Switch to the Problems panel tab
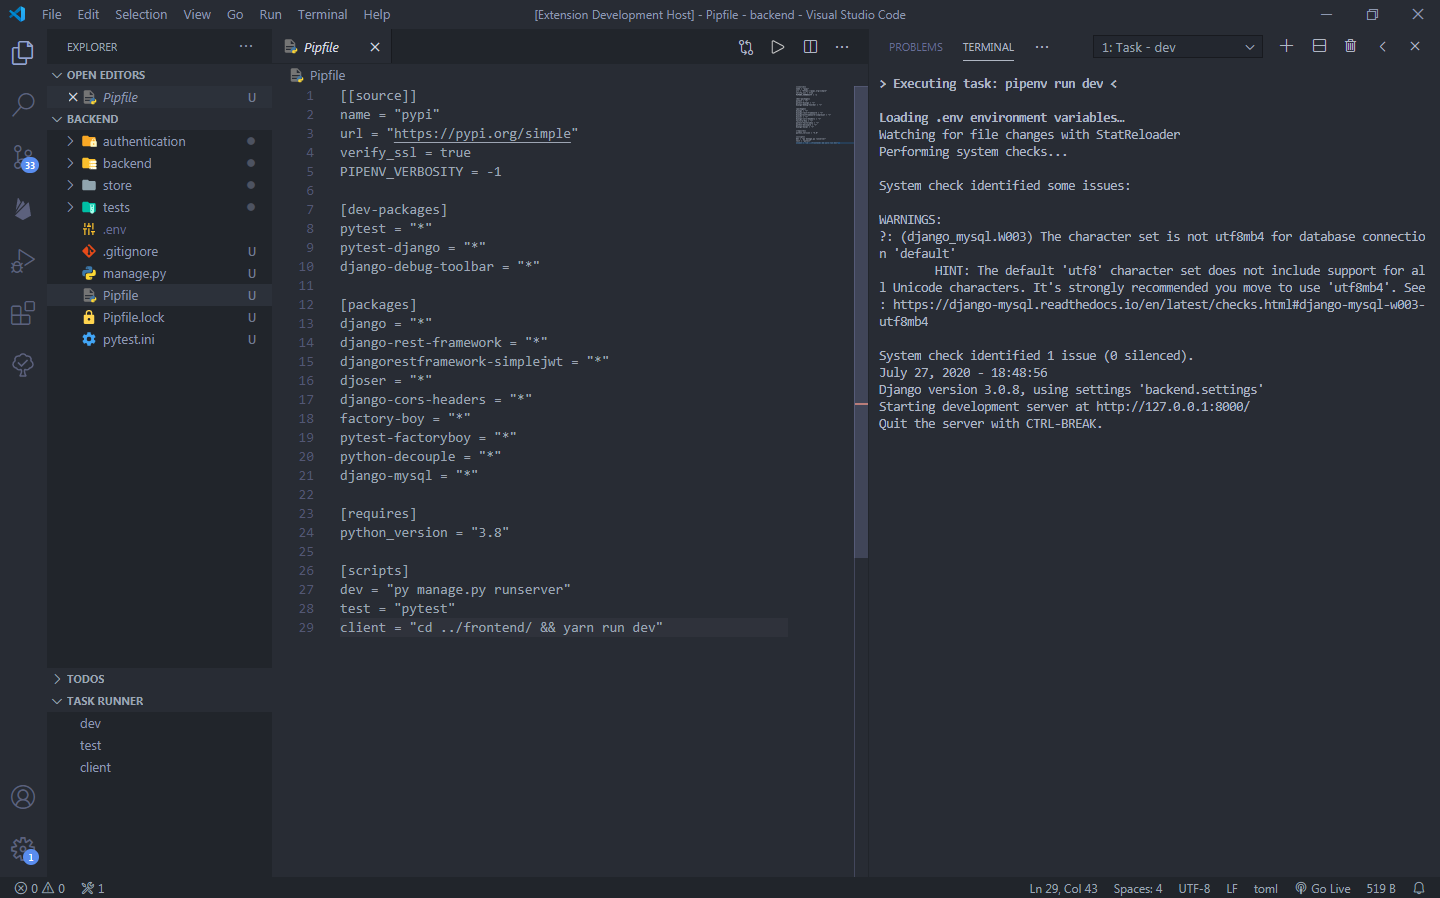The image size is (1440, 898). click(916, 47)
